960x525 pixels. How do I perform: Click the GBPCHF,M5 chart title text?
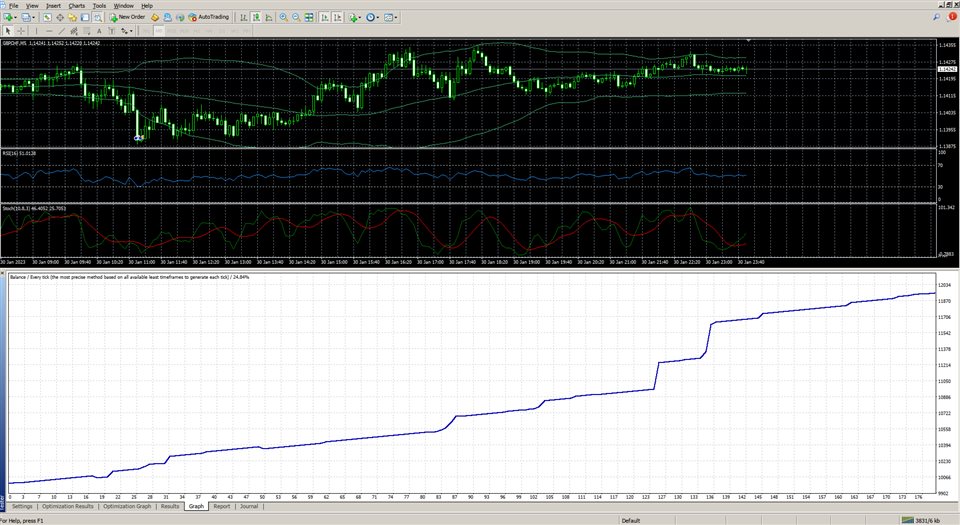51,43
